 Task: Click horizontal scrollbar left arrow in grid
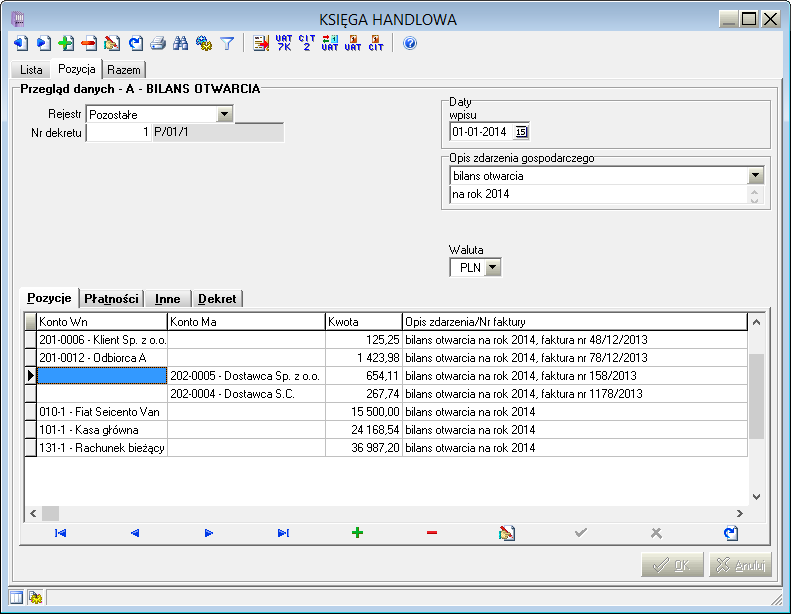pyautogui.click(x=33, y=514)
